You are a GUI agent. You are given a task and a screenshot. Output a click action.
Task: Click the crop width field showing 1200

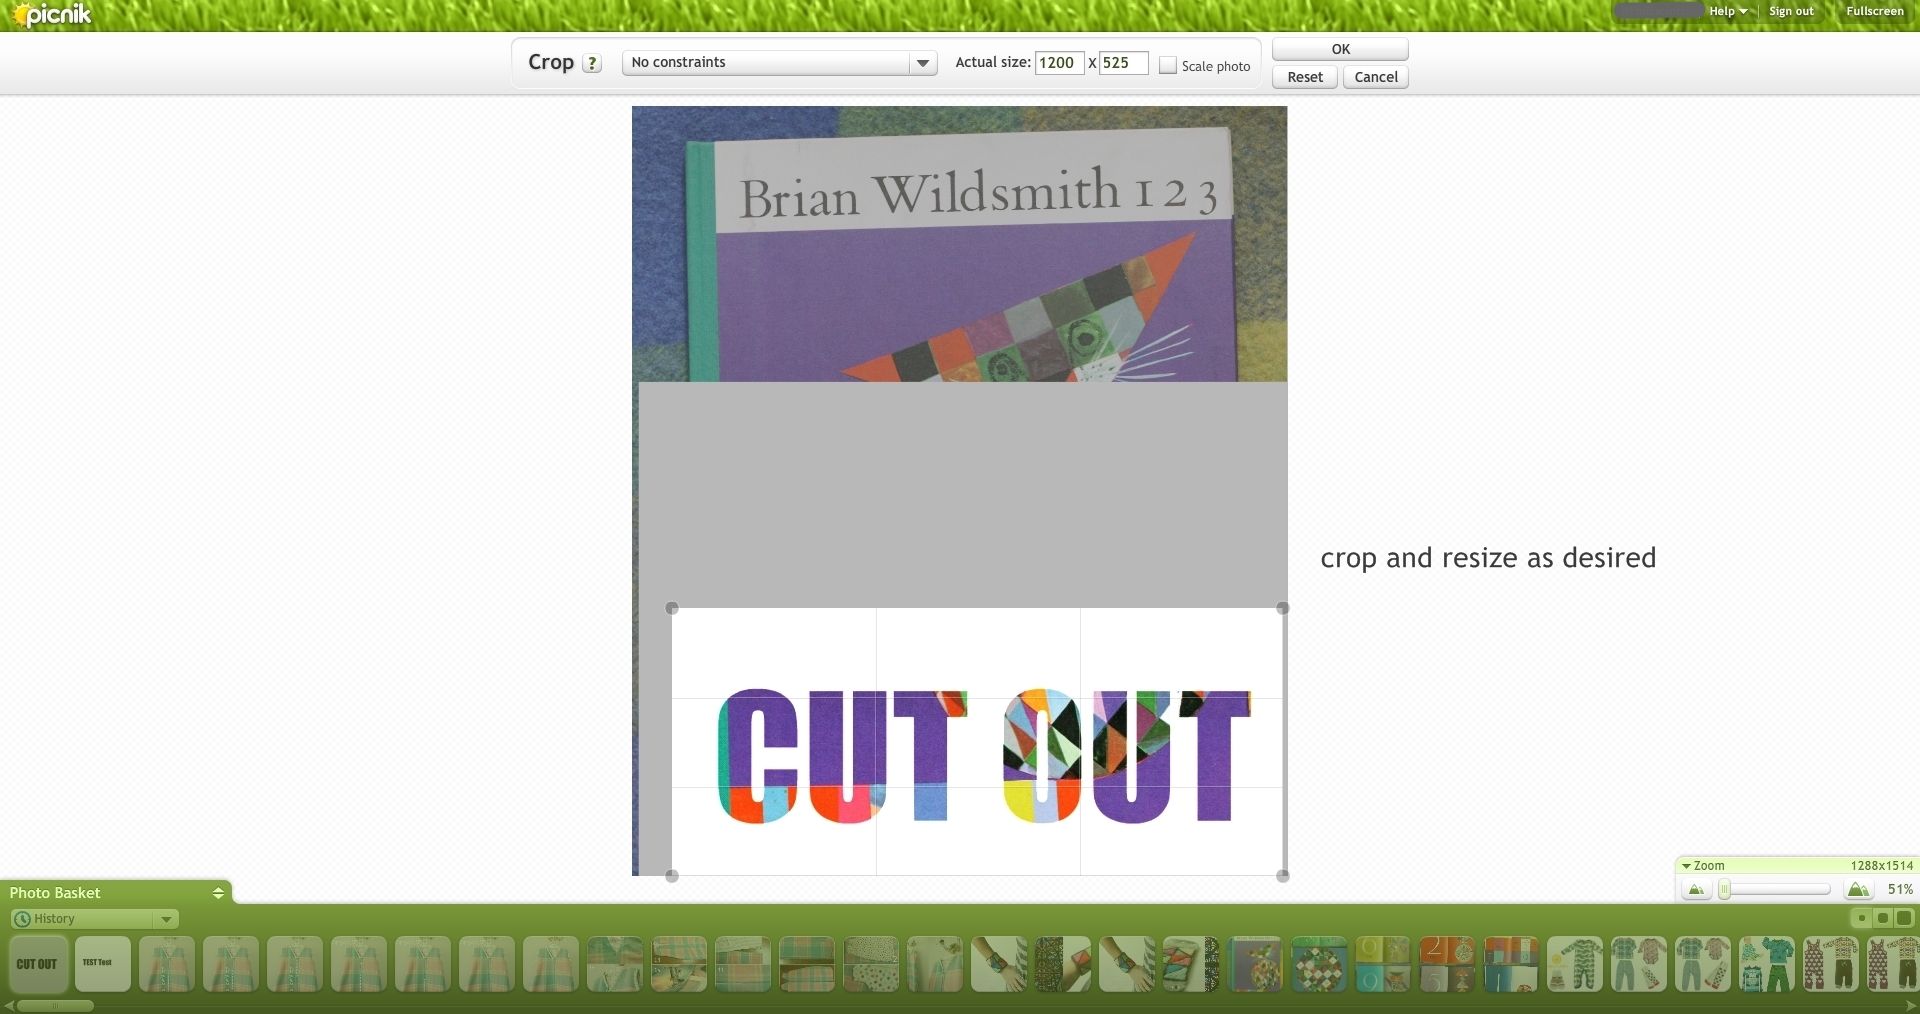coord(1059,63)
